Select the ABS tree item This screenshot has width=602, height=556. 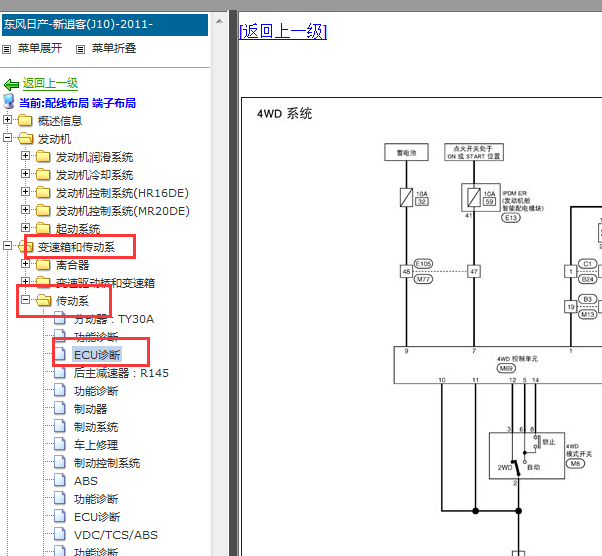pos(86,481)
